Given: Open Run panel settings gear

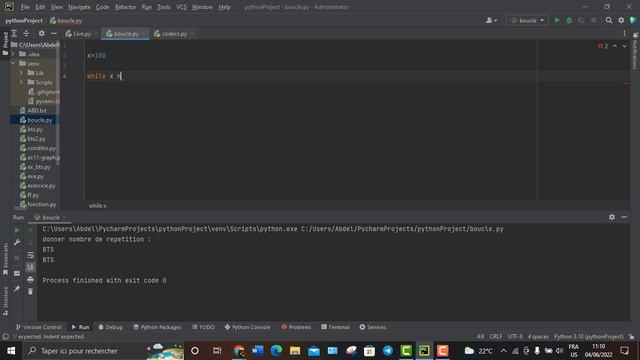Looking at the screenshot, I should (x=611, y=217).
